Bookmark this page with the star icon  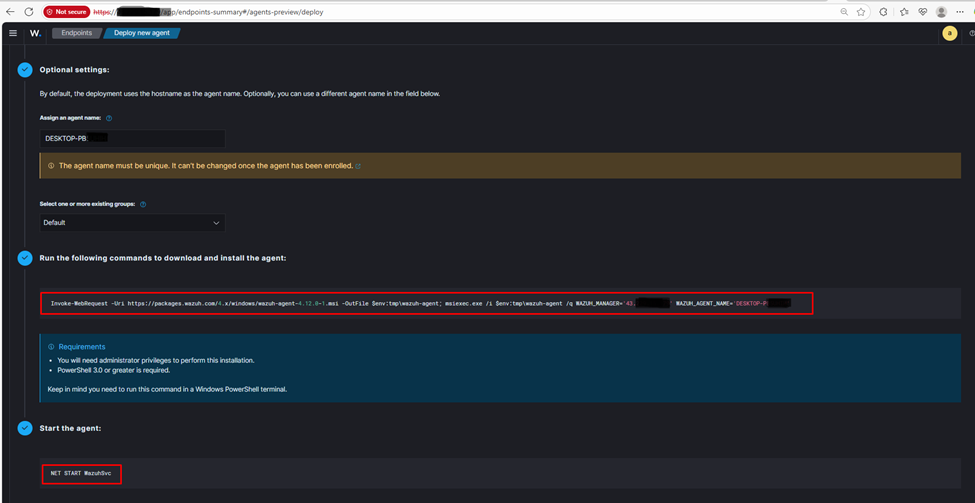coord(861,12)
